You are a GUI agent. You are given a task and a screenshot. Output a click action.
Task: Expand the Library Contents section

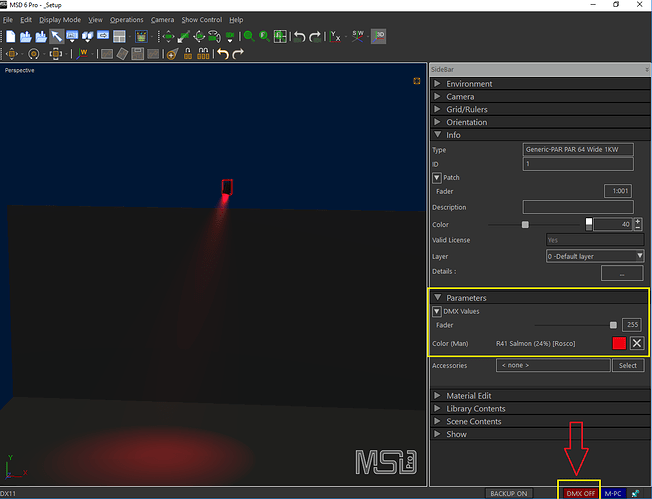[x=437, y=408]
